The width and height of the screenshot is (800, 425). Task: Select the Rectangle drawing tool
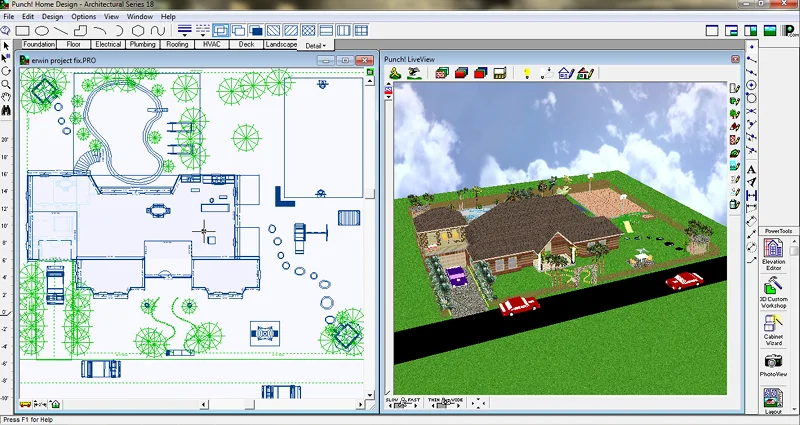click(x=23, y=31)
